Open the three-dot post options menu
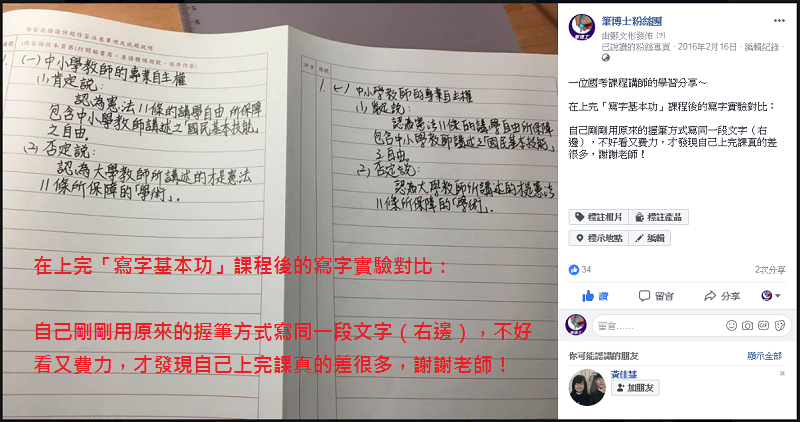This screenshot has width=800, height=422. coord(779,20)
